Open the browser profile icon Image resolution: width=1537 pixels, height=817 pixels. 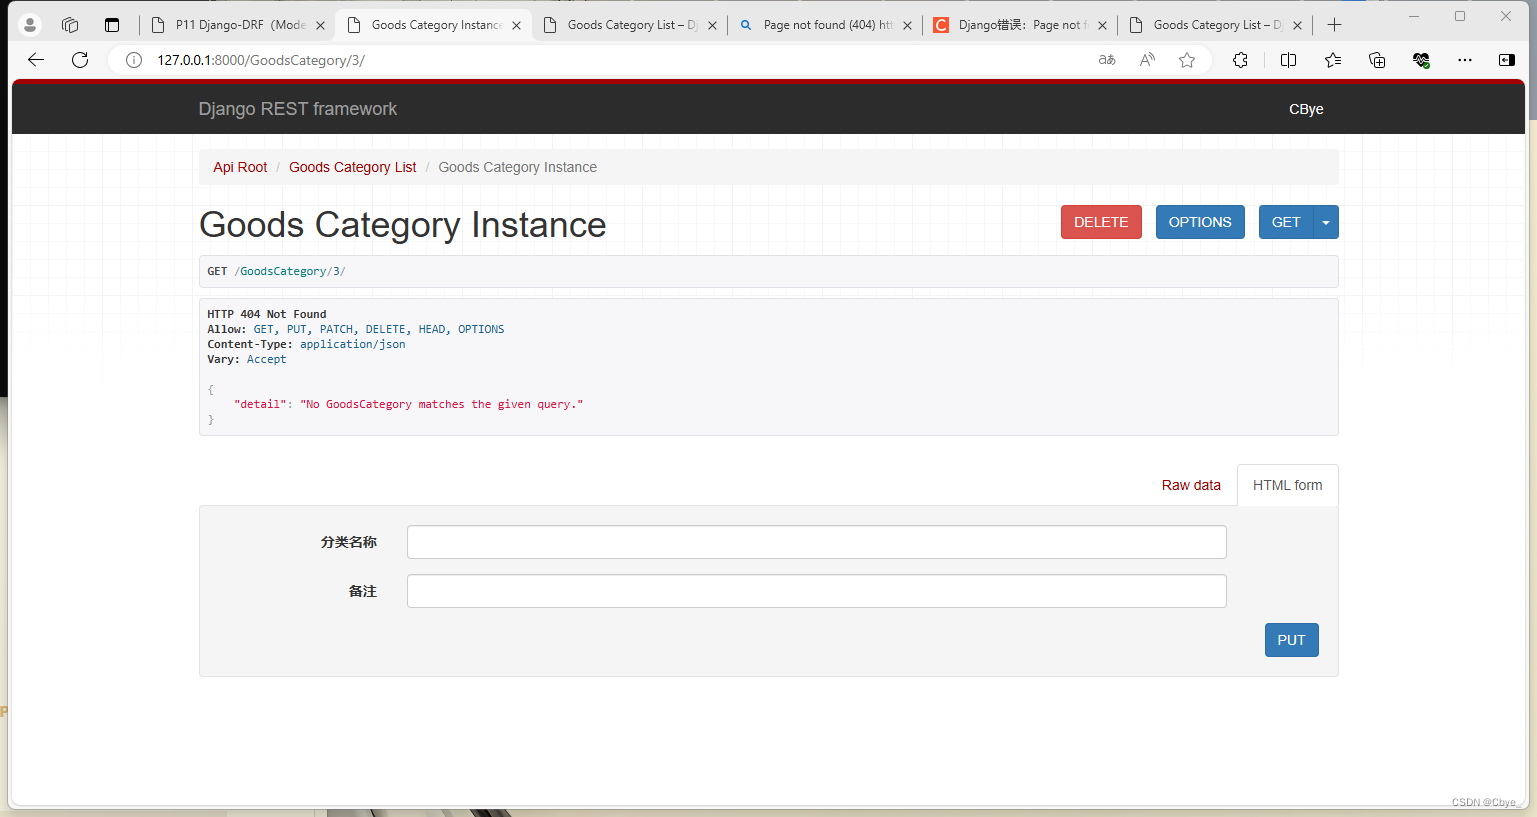(x=30, y=25)
